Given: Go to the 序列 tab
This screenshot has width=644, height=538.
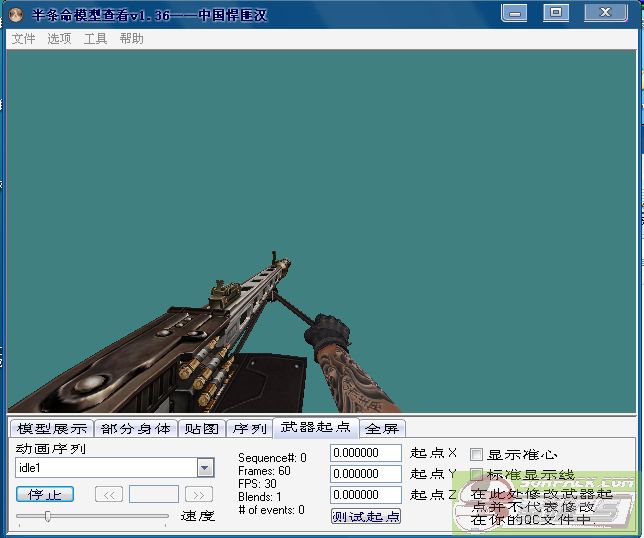Looking at the screenshot, I should pos(249,428).
